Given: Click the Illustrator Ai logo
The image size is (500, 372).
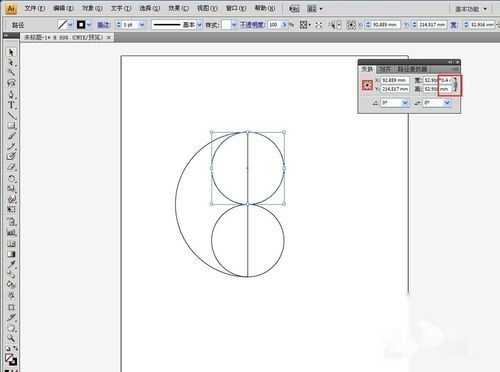Looking at the screenshot, I should coord(11,9).
